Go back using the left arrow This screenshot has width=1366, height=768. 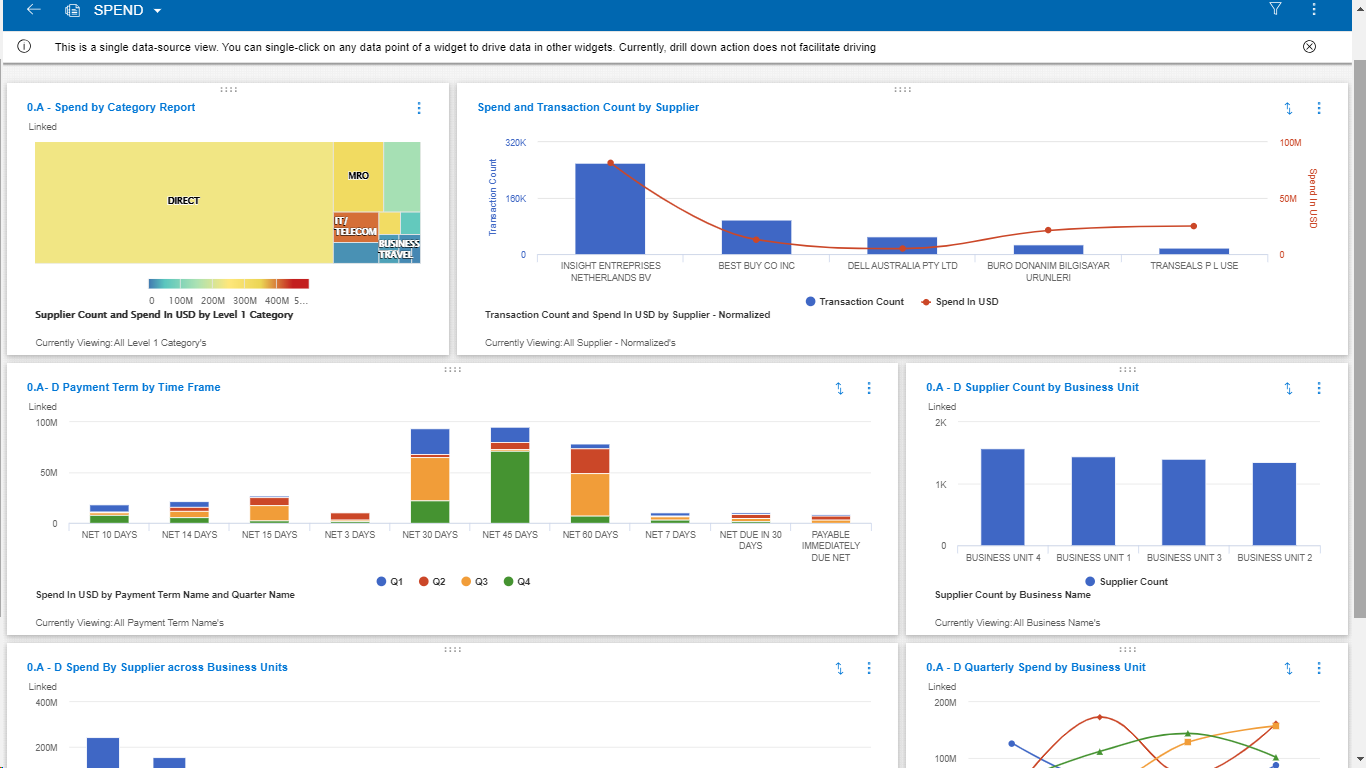click(x=34, y=9)
